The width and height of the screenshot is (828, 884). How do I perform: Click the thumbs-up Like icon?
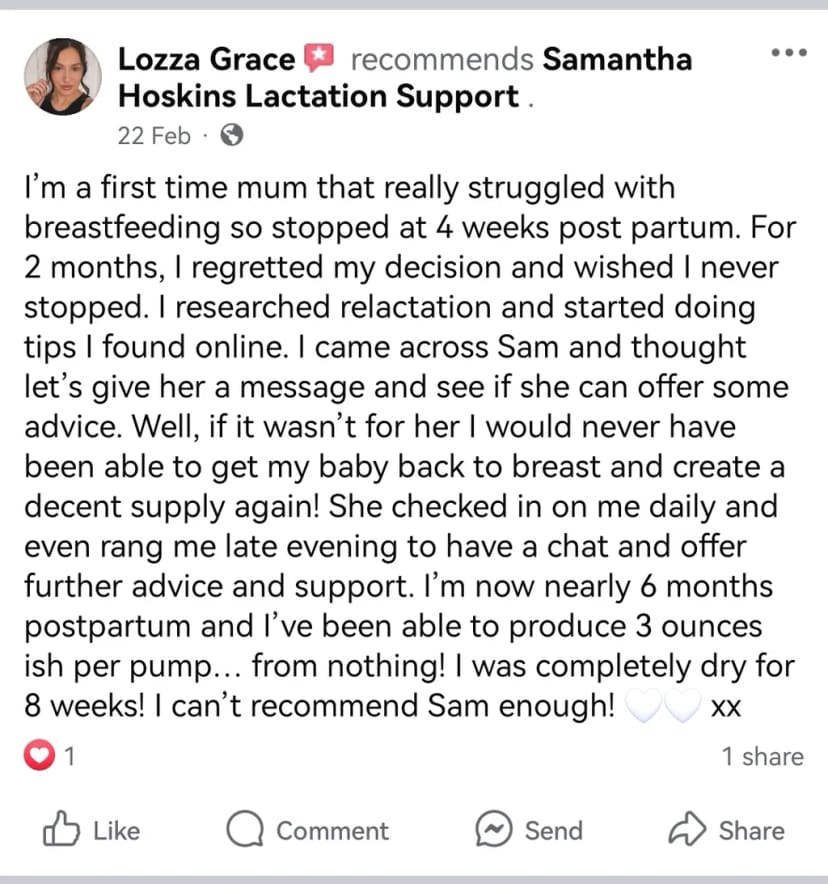click(61, 828)
